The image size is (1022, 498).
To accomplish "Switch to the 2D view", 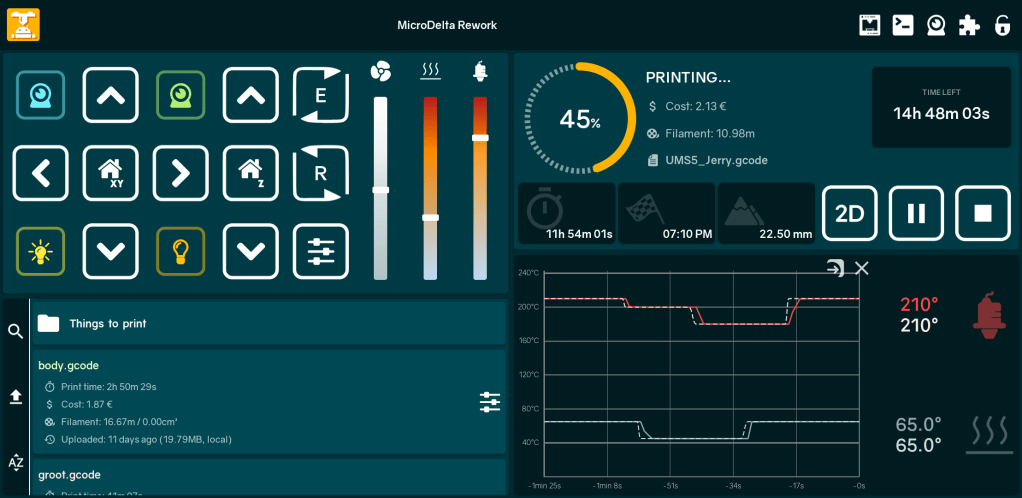I will coord(849,213).
